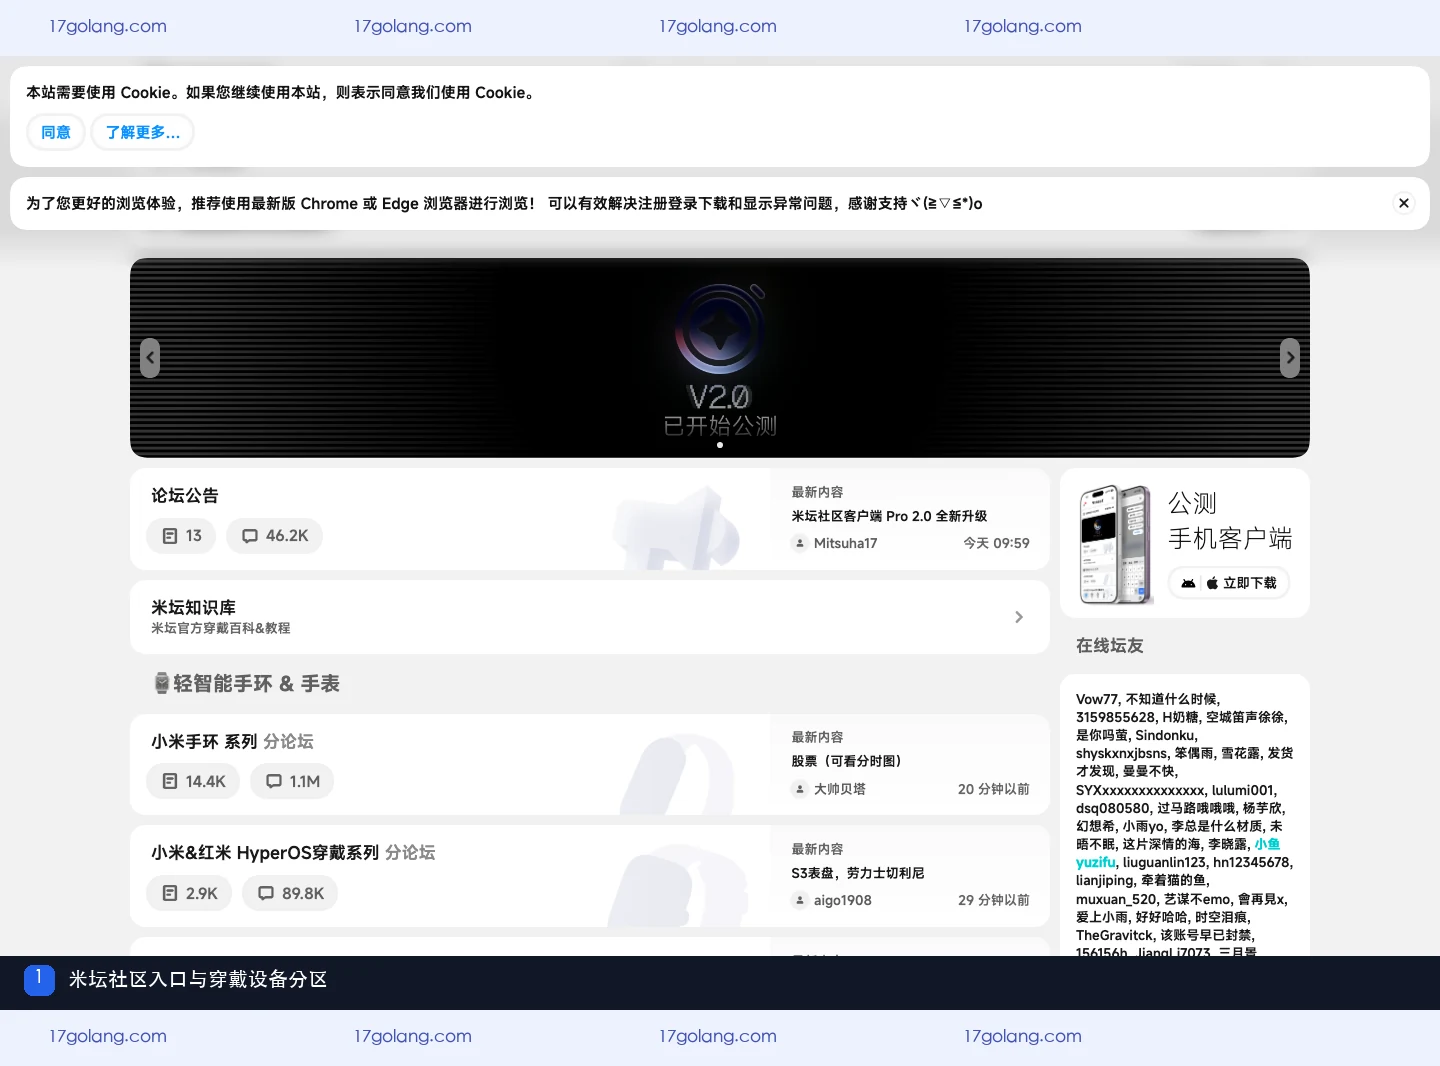Click the 小米手环 1.1M replies icon
This screenshot has height=1066, width=1440.
click(274, 781)
